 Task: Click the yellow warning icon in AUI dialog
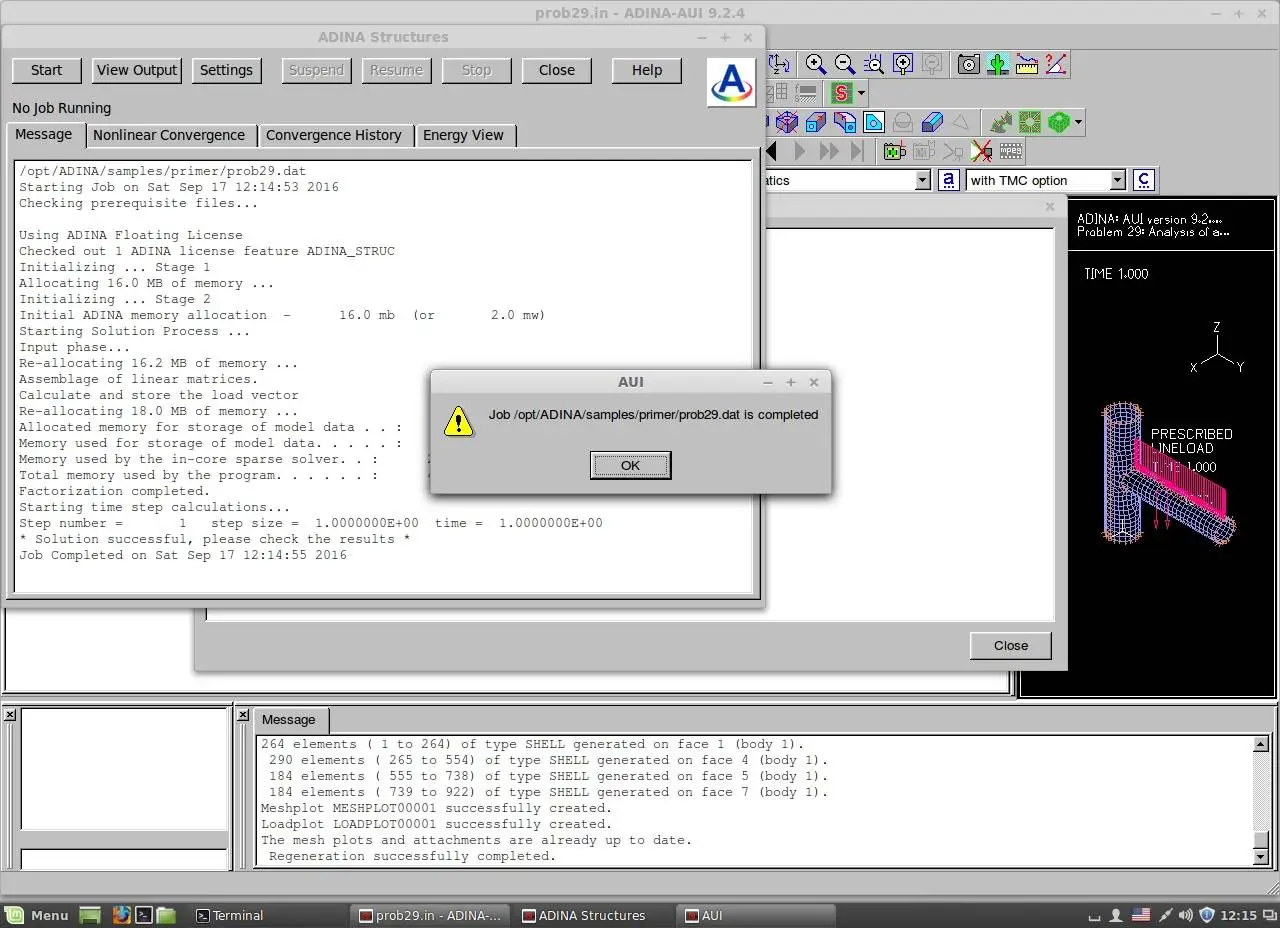(x=458, y=421)
